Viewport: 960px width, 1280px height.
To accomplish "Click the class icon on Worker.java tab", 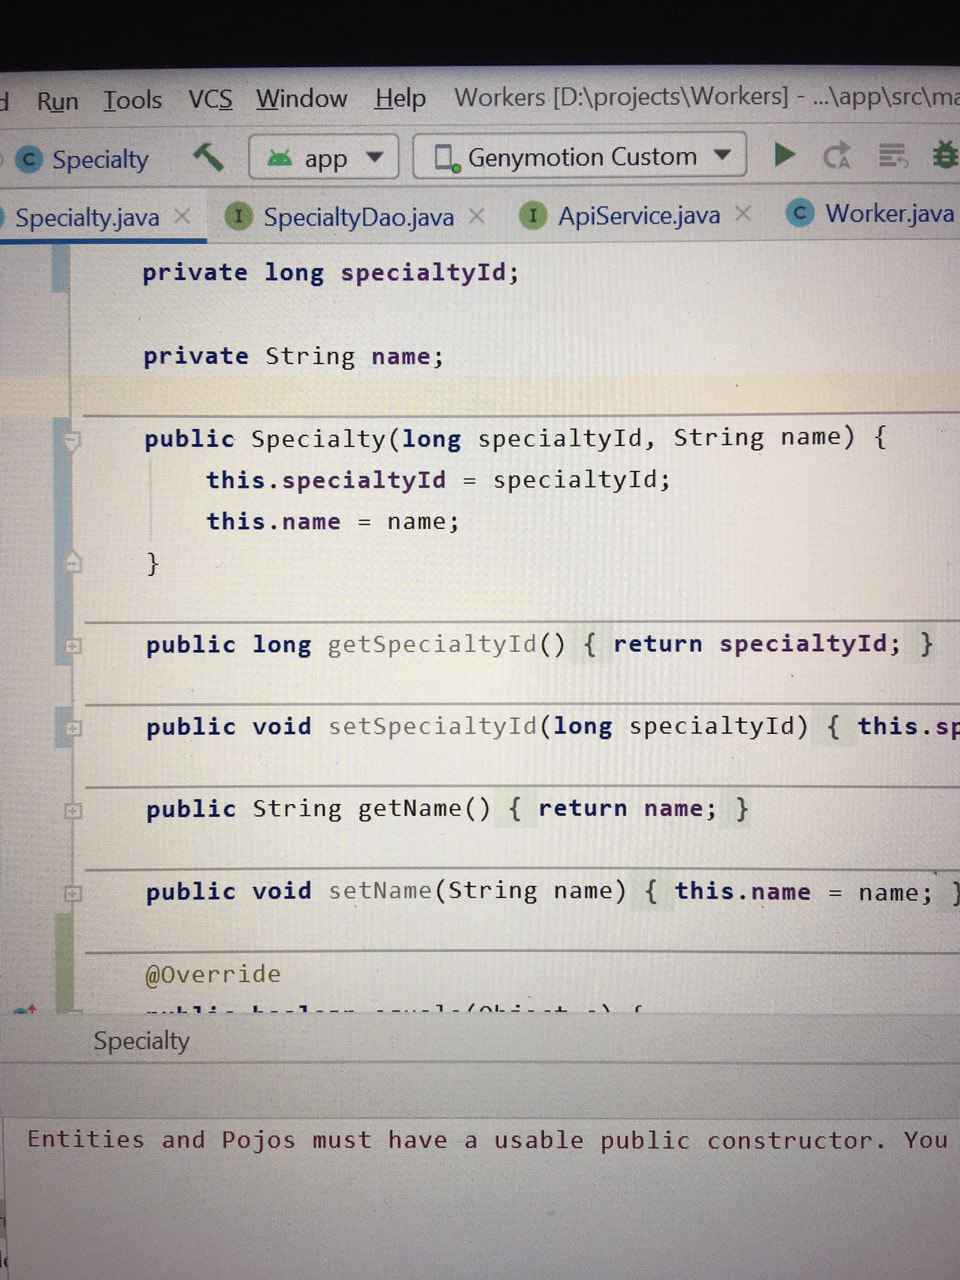I will tap(800, 213).
